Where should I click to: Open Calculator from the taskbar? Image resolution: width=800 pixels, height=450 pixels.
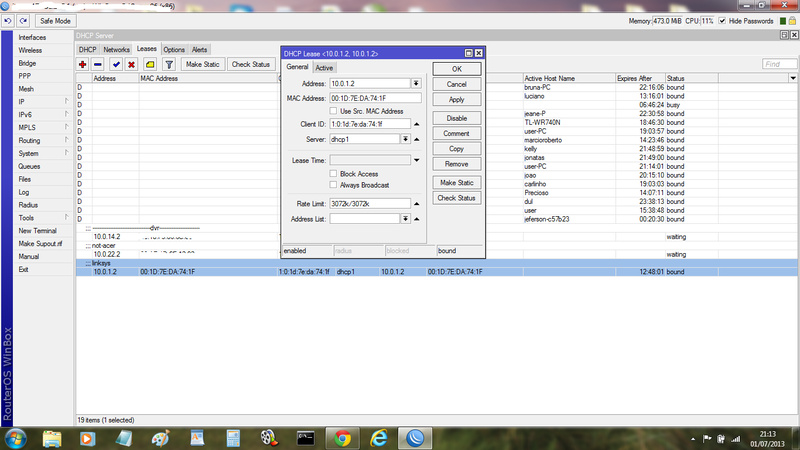tap(233, 438)
